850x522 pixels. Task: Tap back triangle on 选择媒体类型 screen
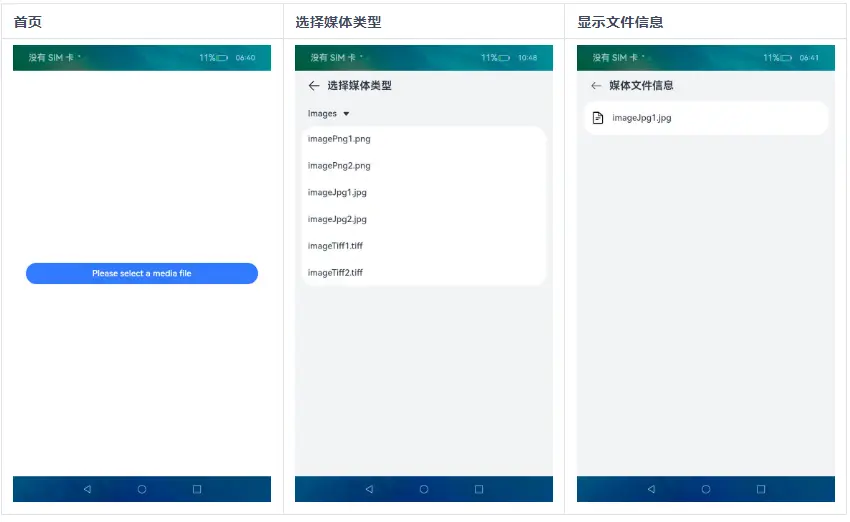(369, 489)
